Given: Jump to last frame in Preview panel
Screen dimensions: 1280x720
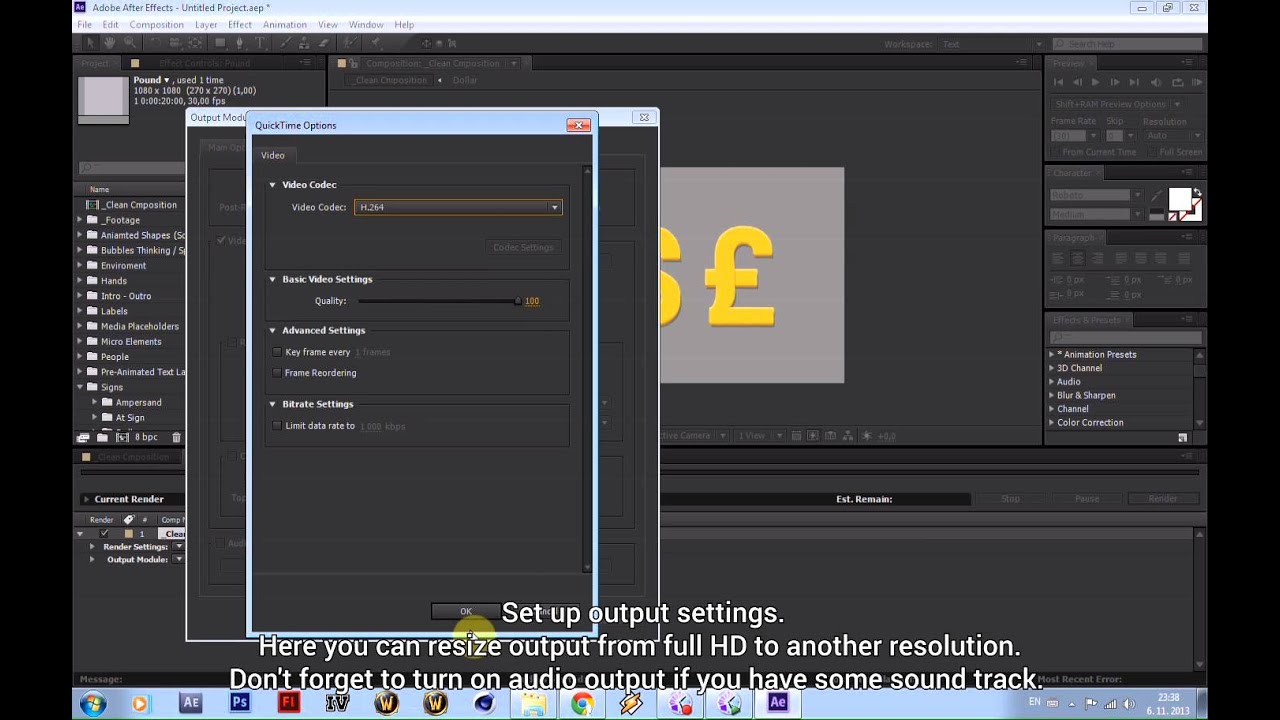Looking at the screenshot, I should (1134, 82).
